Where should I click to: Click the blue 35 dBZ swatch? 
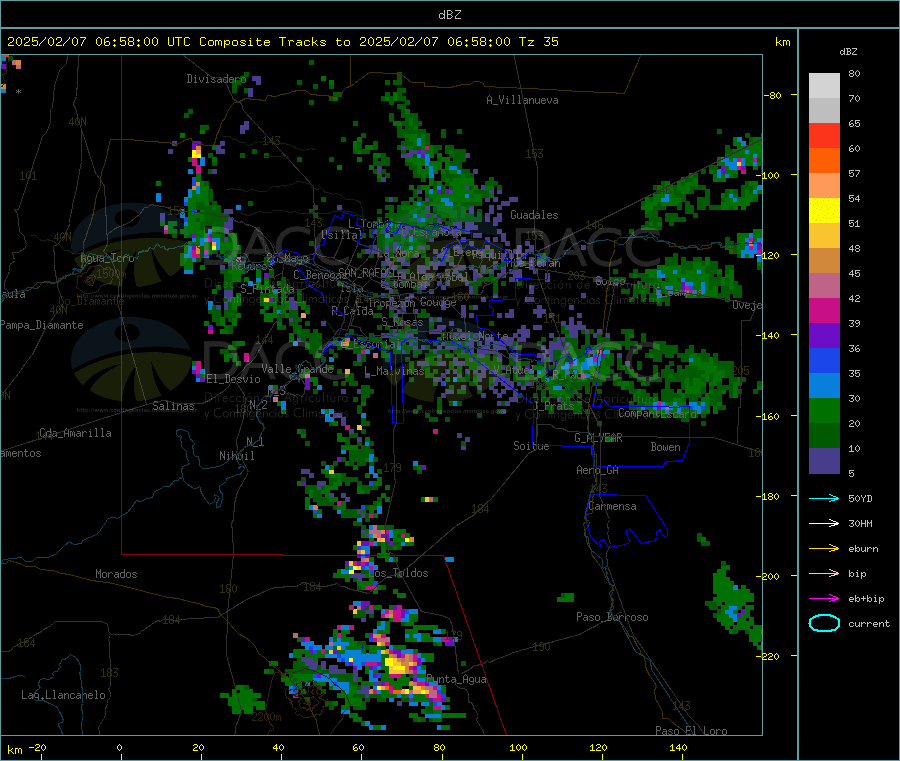(x=824, y=360)
